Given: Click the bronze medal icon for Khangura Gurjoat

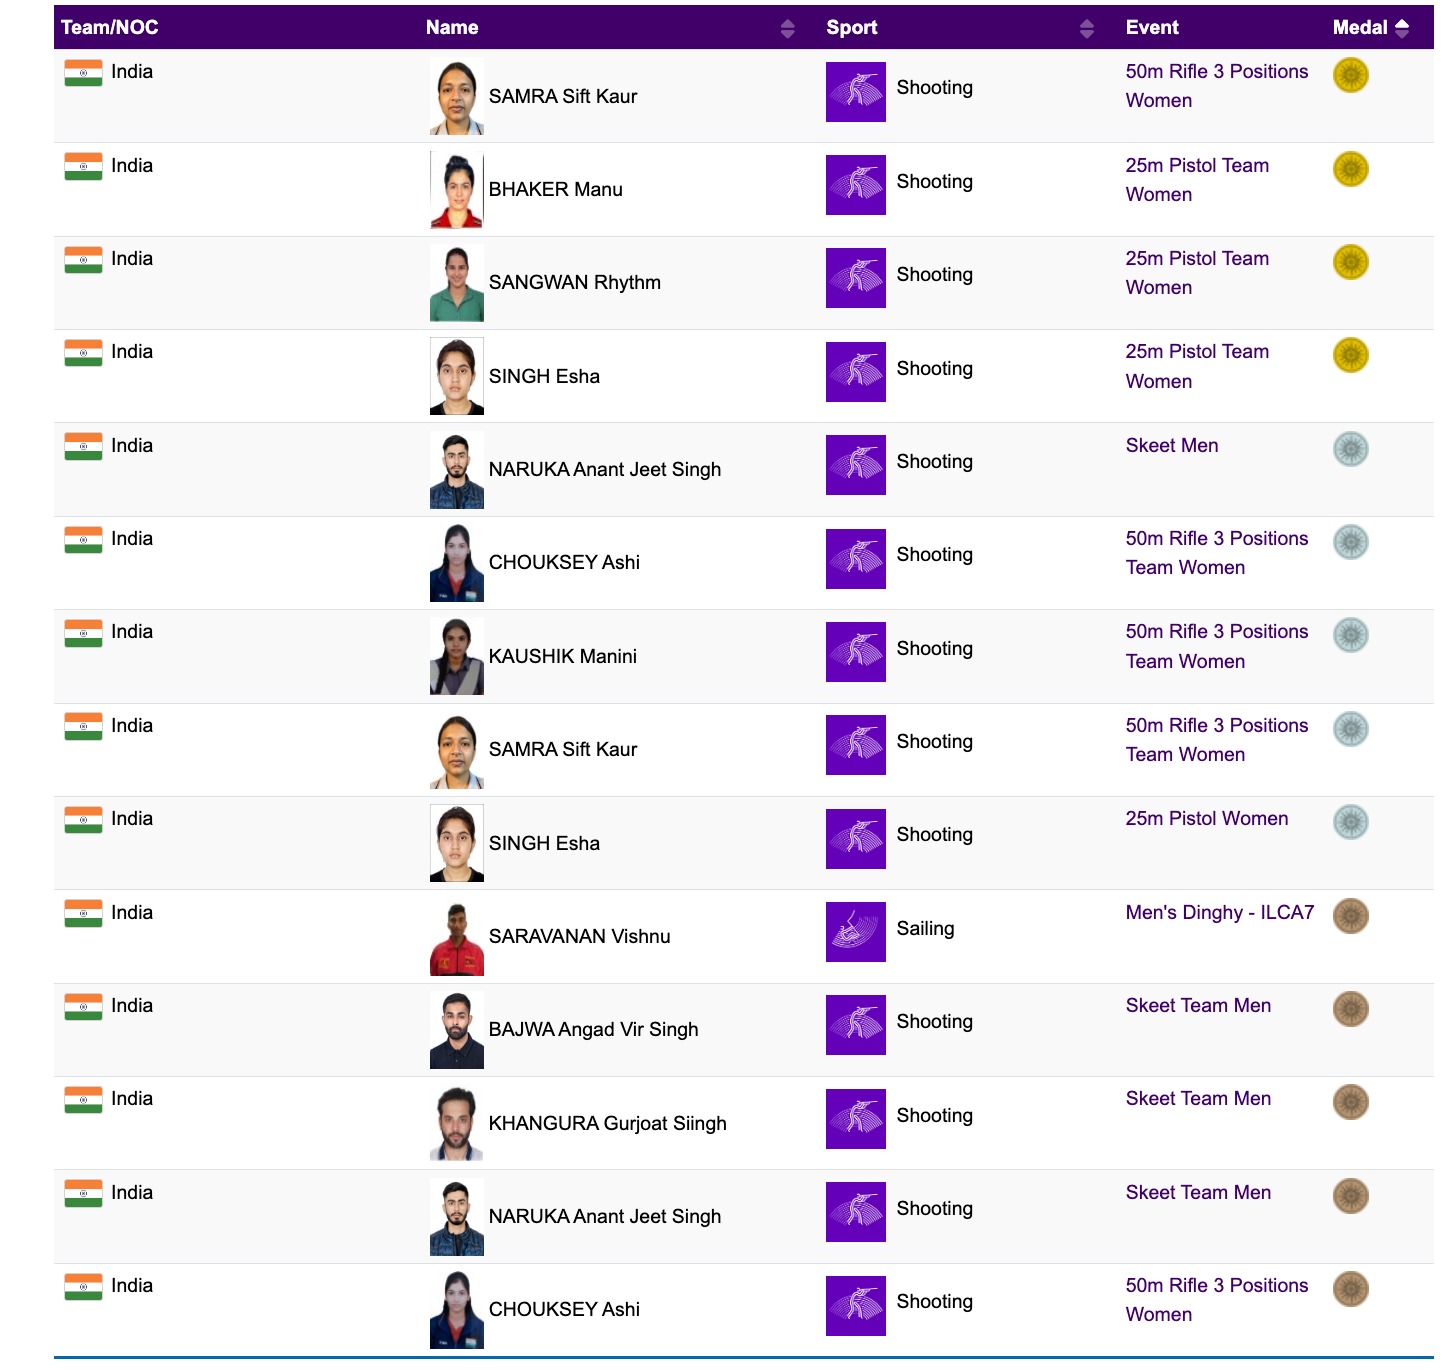Looking at the screenshot, I should (x=1350, y=1102).
